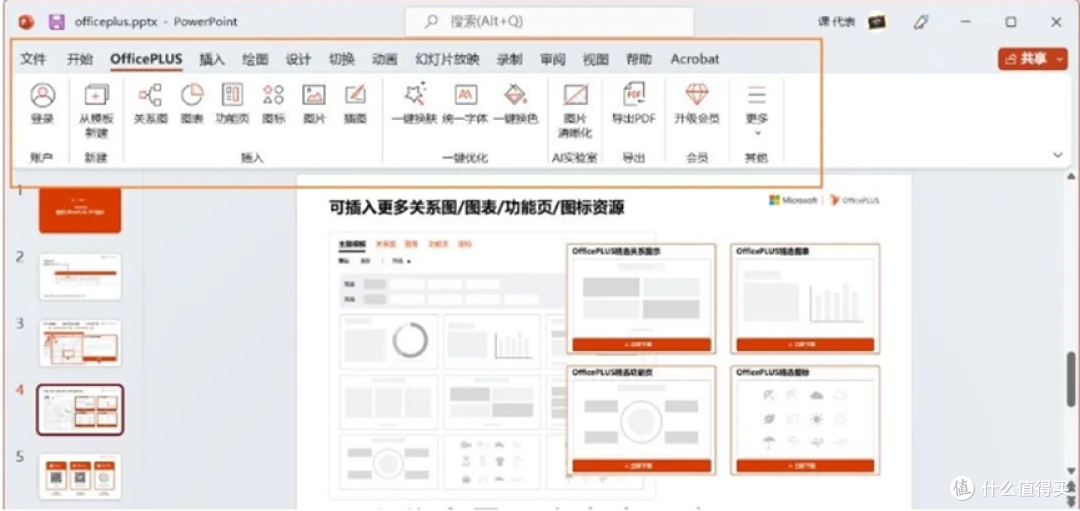The width and height of the screenshot is (1080, 511).
Task: Open the 幻灯片放映 slideshow tab
Action: (x=447, y=59)
